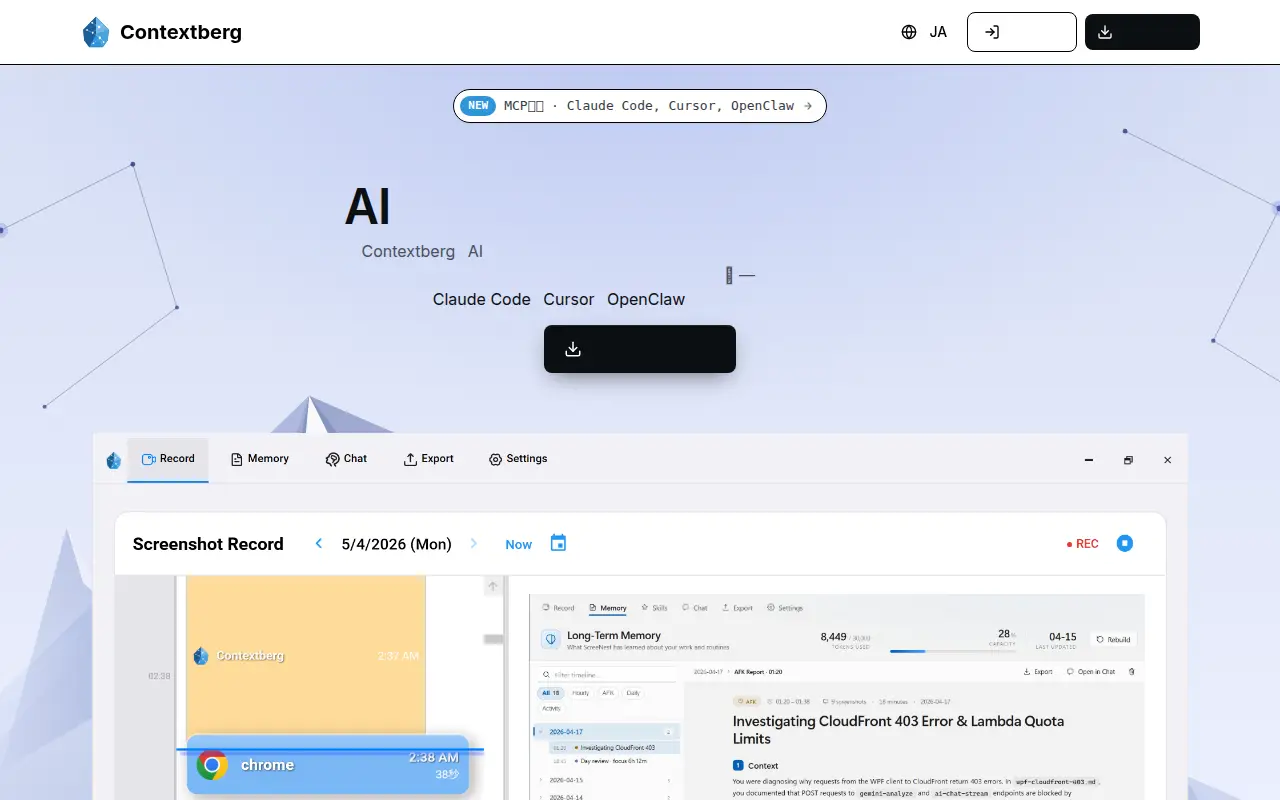The width and height of the screenshot is (1280, 800).
Task: Toggle the Daily filter chip
Action: click(633, 693)
